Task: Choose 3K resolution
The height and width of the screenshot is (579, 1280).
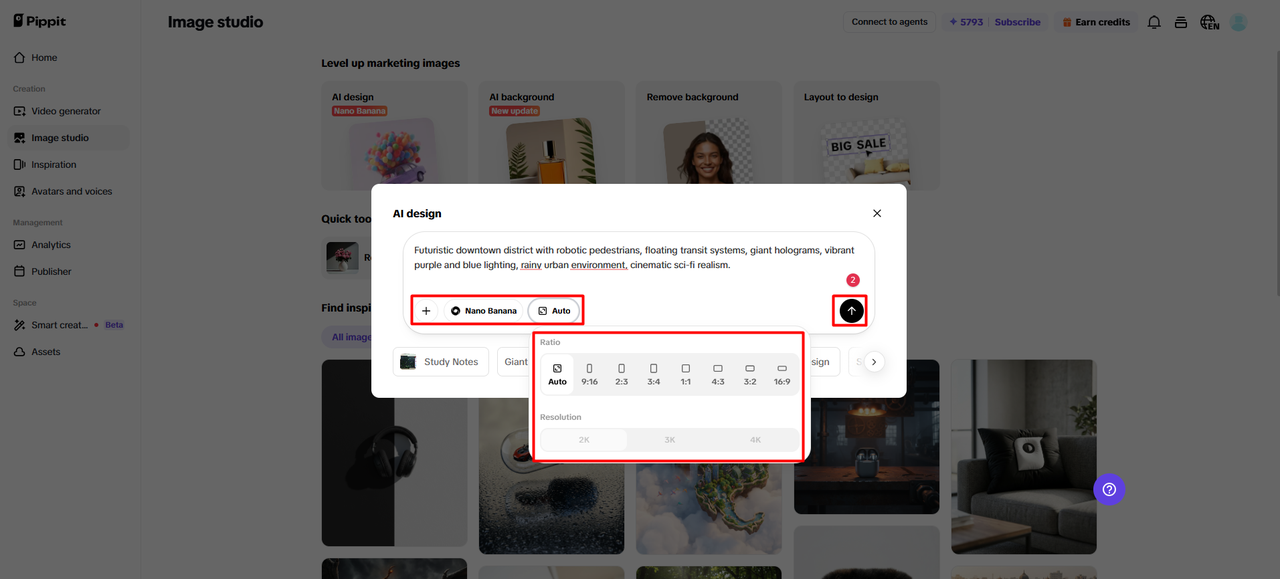Action: click(670, 440)
